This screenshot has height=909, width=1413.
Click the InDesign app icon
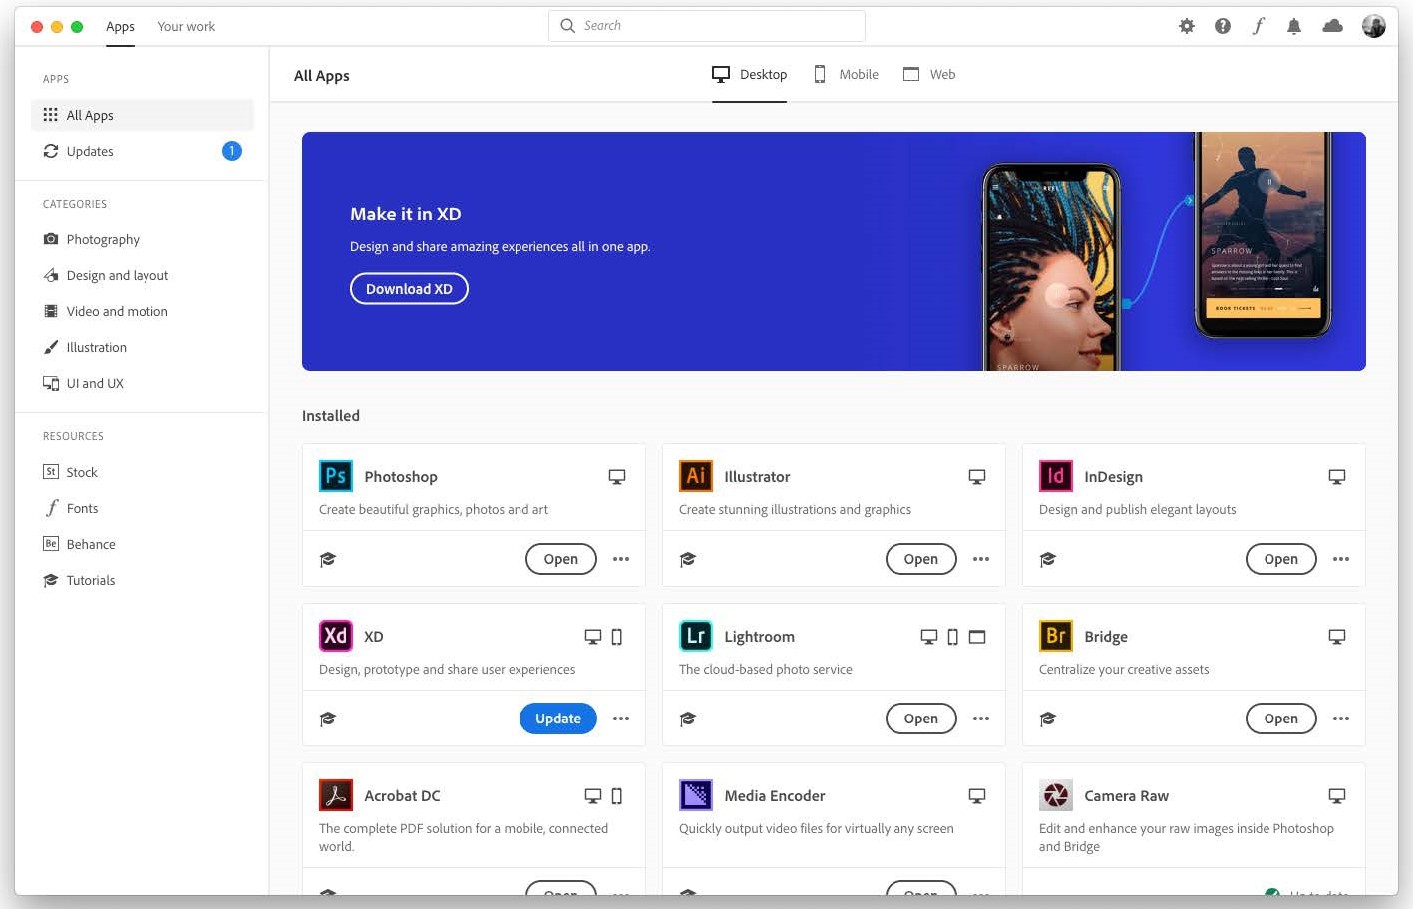pyautogui.click(x=1056, y=476)
